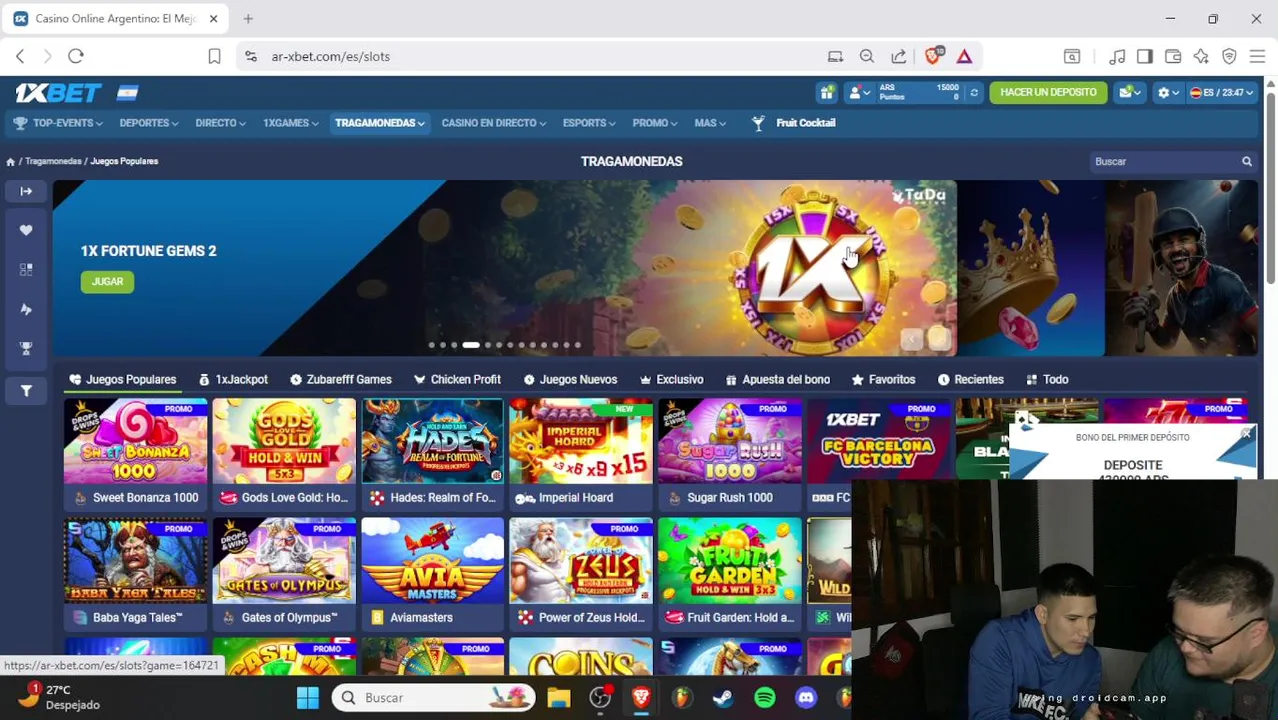Open Imperial Hoard game thumbnail
The height and width of the screenshot is (720, 1278).
click(x=581, y=441)
